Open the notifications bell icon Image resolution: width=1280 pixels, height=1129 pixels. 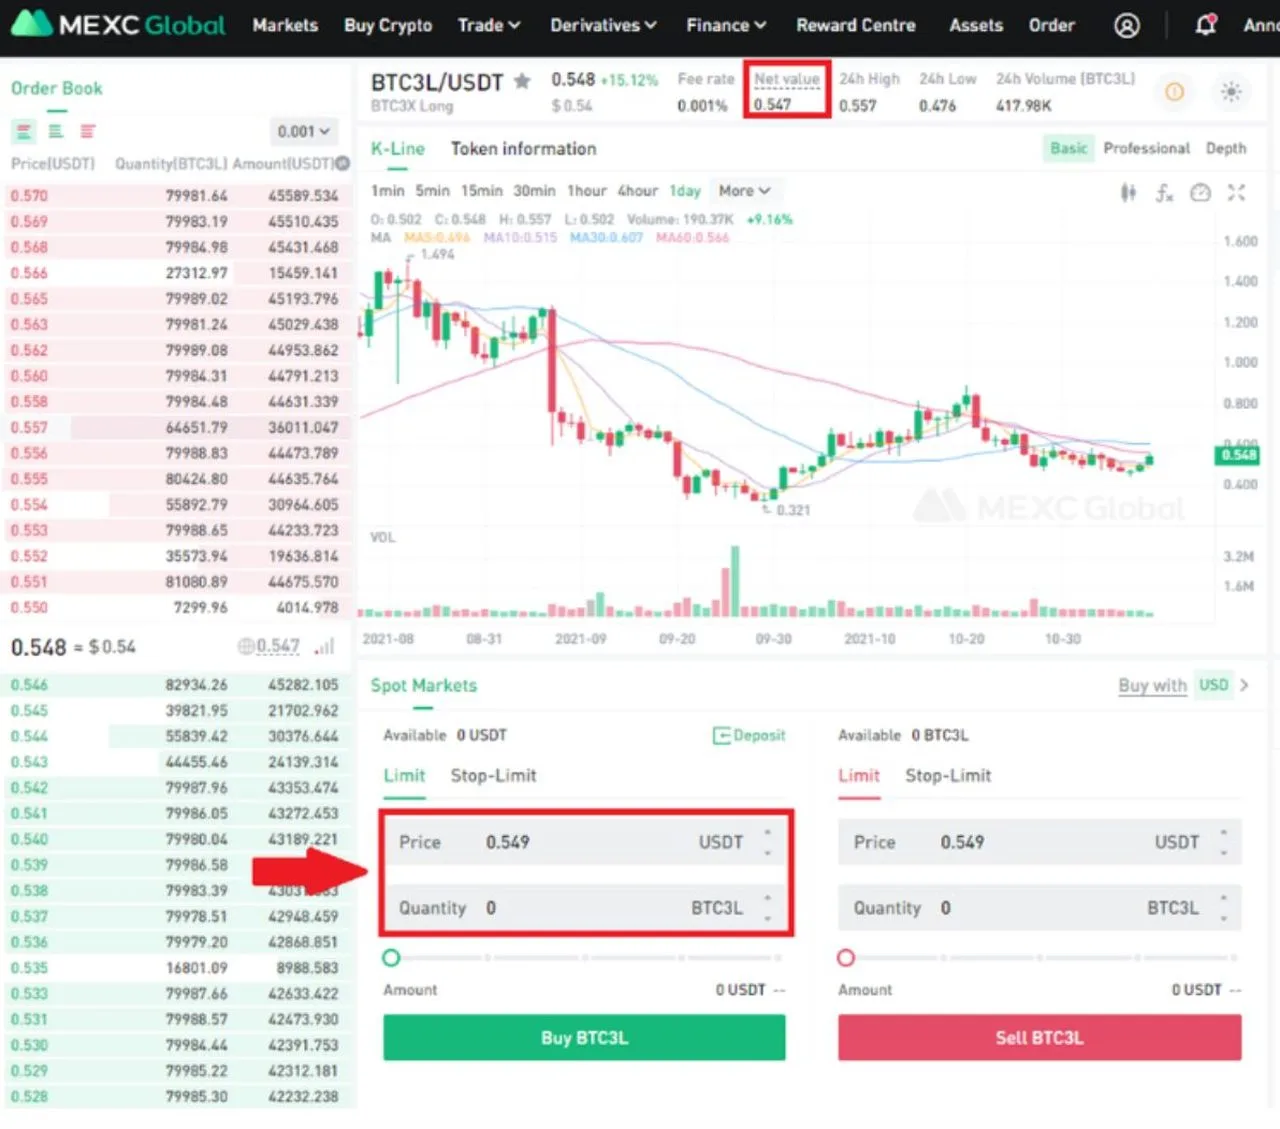coord(1206,25)
